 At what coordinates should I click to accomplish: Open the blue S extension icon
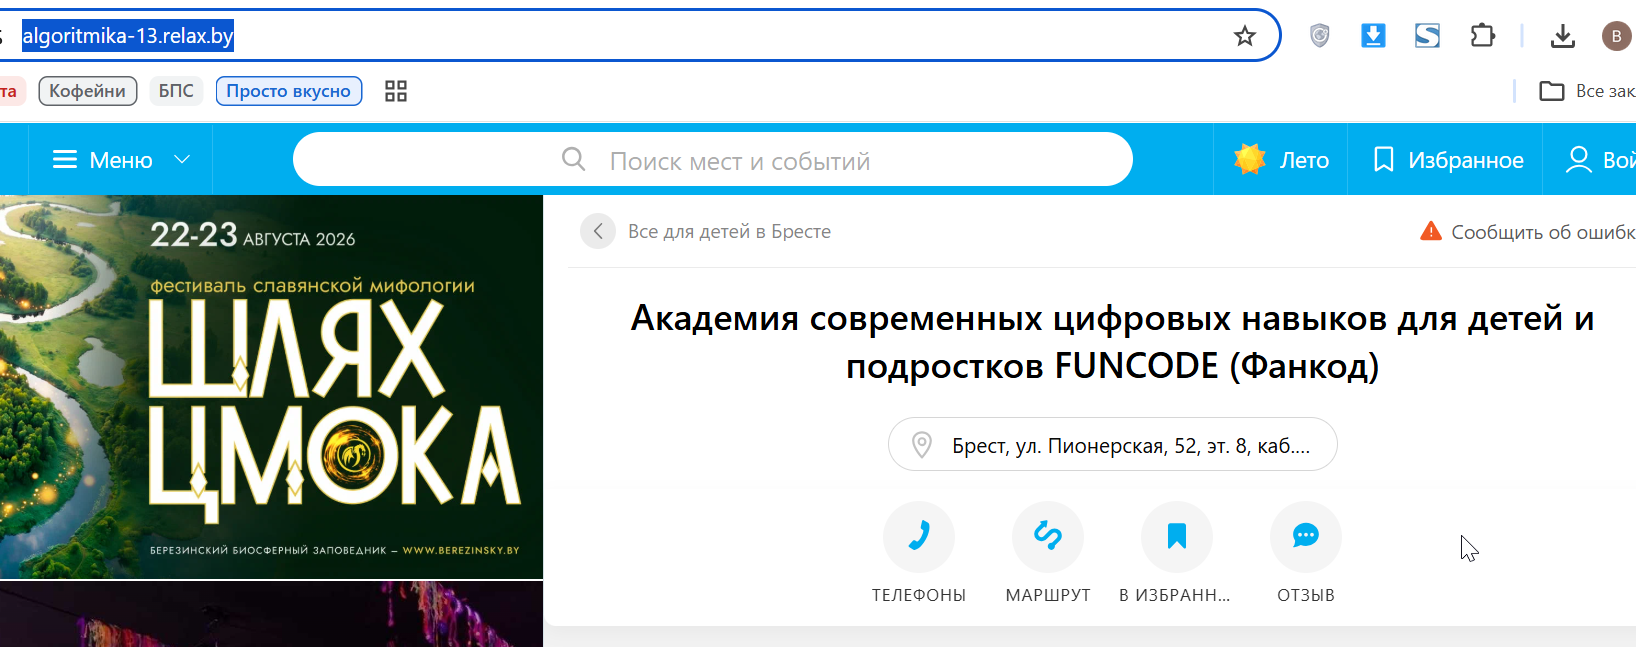click(x=1427, y=36)
